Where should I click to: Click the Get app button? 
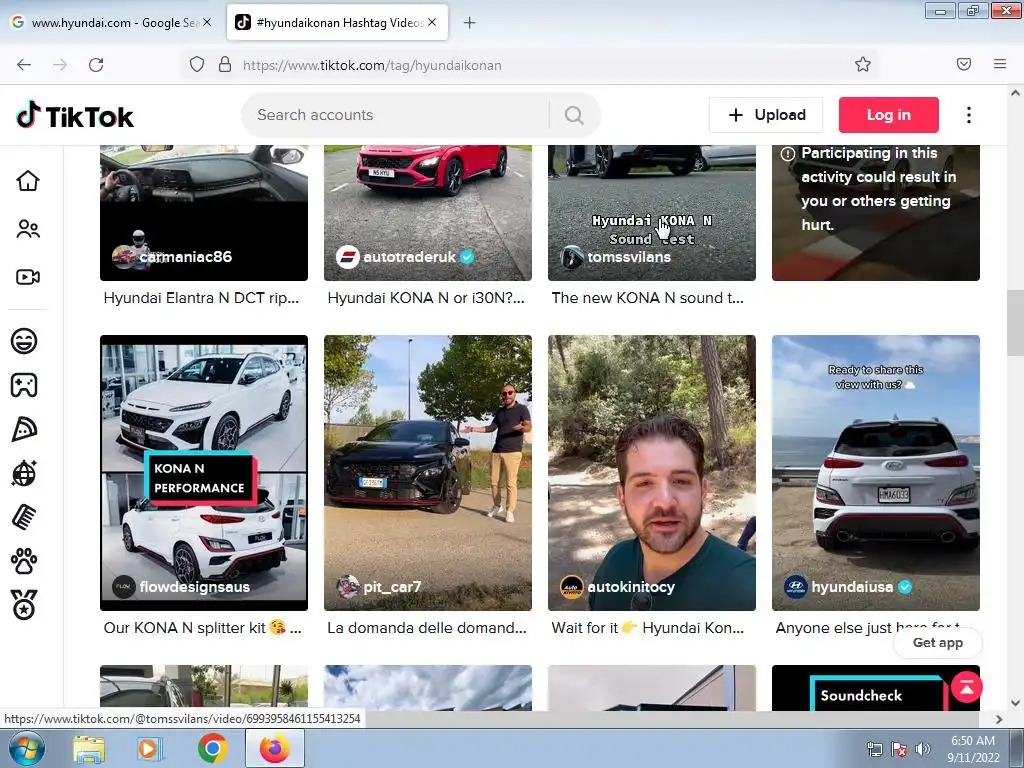click(x=938, y=643)
